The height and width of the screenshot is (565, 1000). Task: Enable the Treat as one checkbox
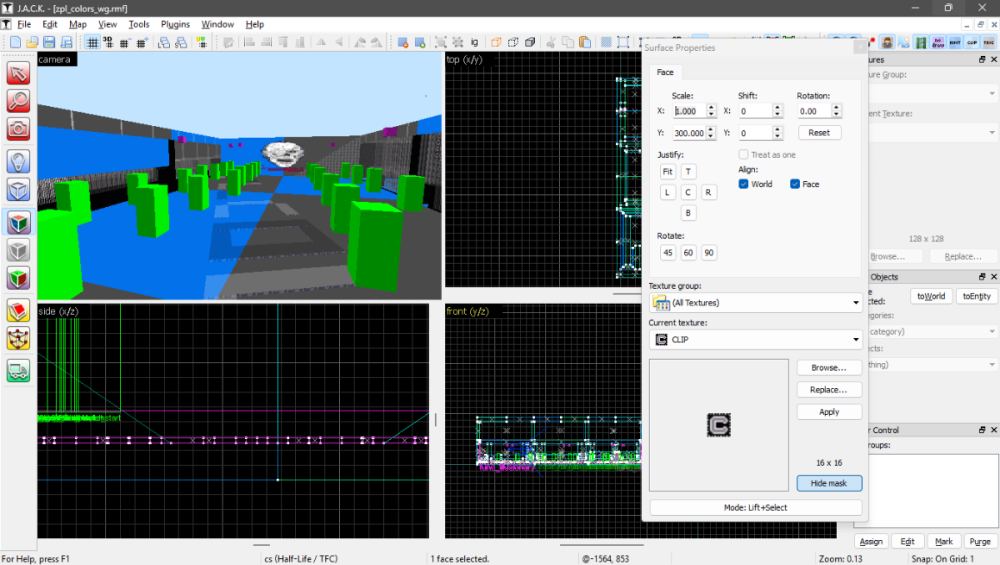point(744,154)
